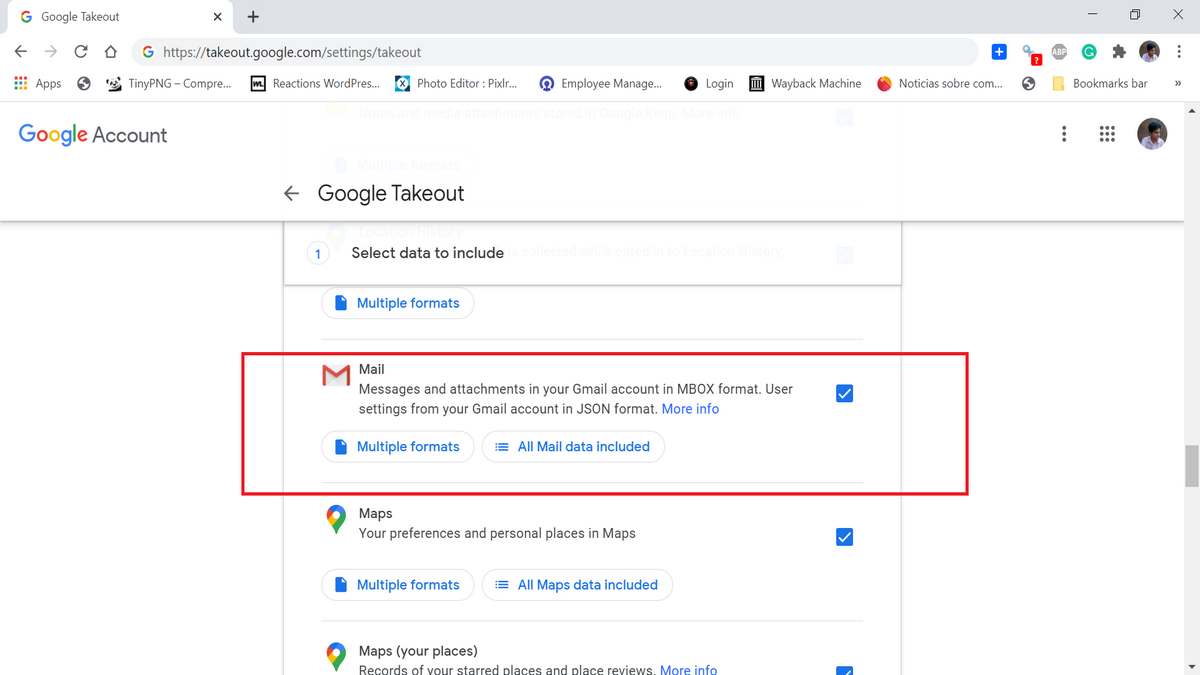This screenshot has height=675, width=1200.
Task: Open a new browser tab
Action: pos(253,17)
